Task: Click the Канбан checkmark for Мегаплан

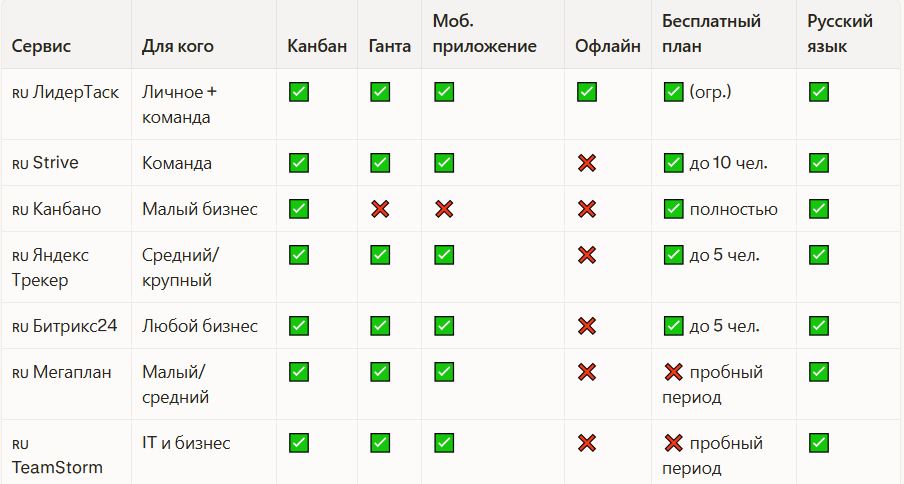Action: 298,372
